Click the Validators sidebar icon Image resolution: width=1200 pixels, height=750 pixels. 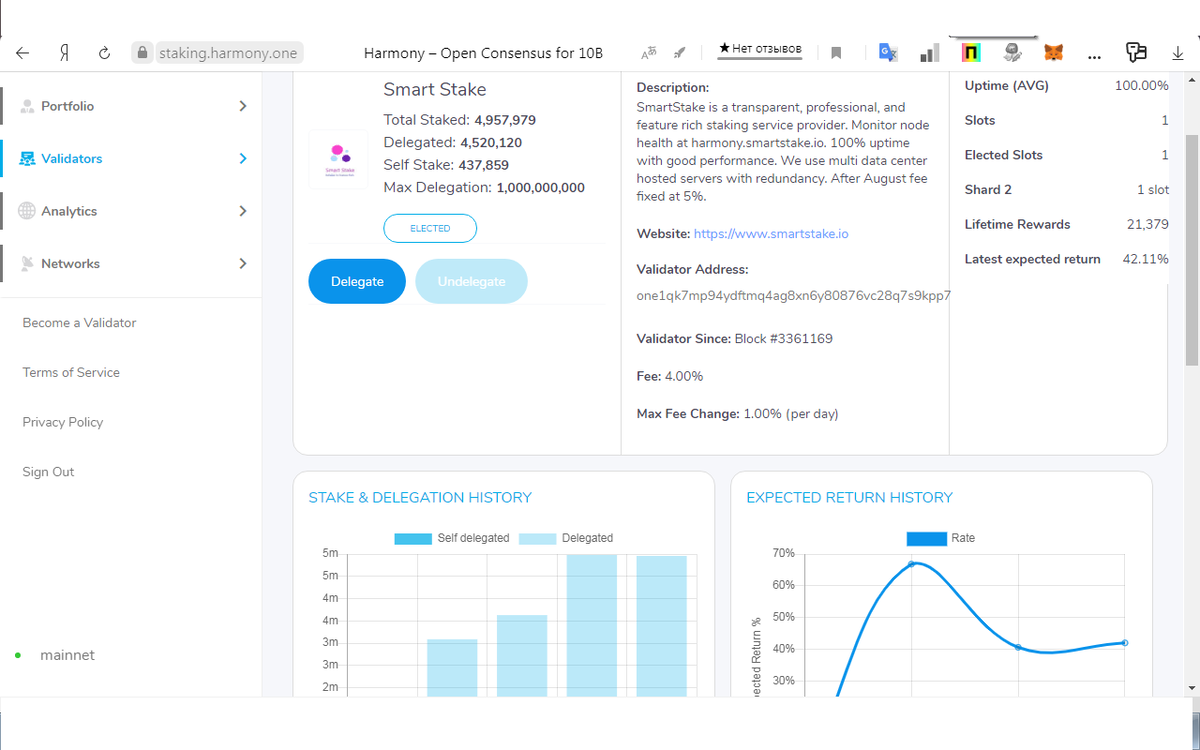pos(27,158)
